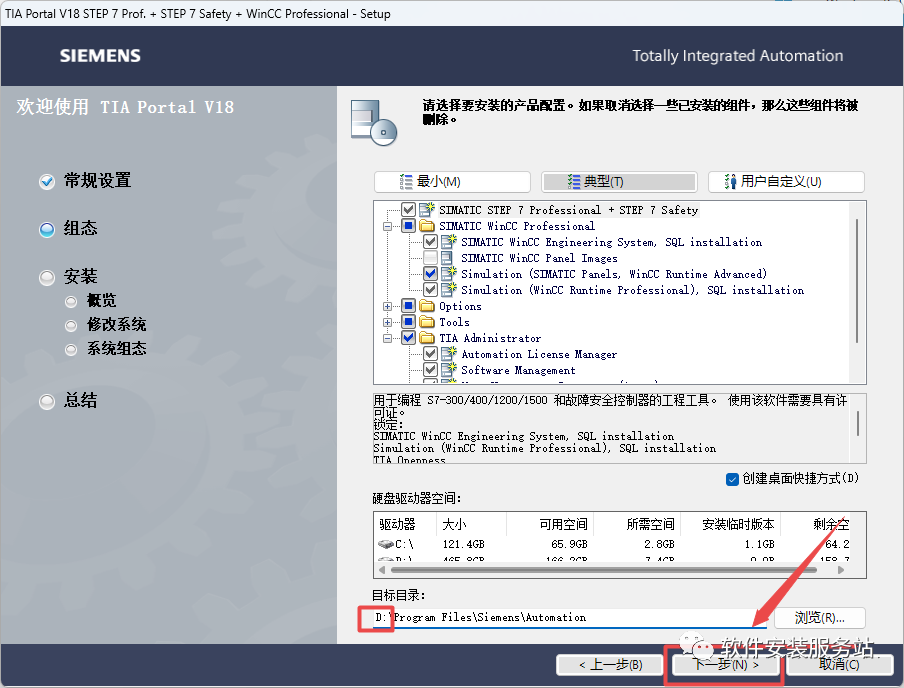Screen dimensions: 904x688
Task: Click the description box vertical scrollbar
Action: (858, 423)
